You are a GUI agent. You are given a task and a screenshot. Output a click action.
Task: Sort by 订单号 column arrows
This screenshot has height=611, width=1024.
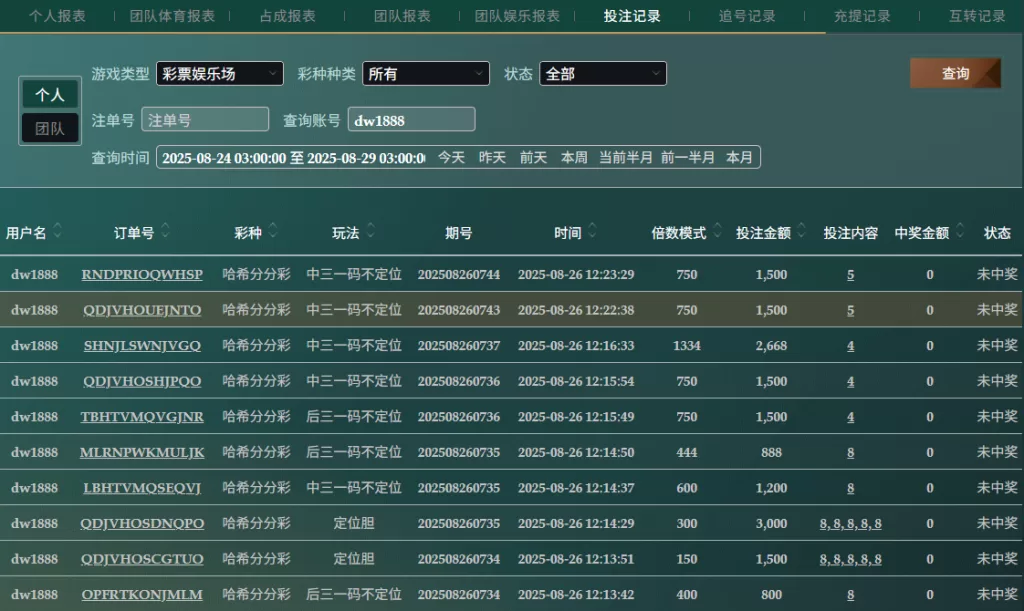pyautogui.click(x=165, y=230)
